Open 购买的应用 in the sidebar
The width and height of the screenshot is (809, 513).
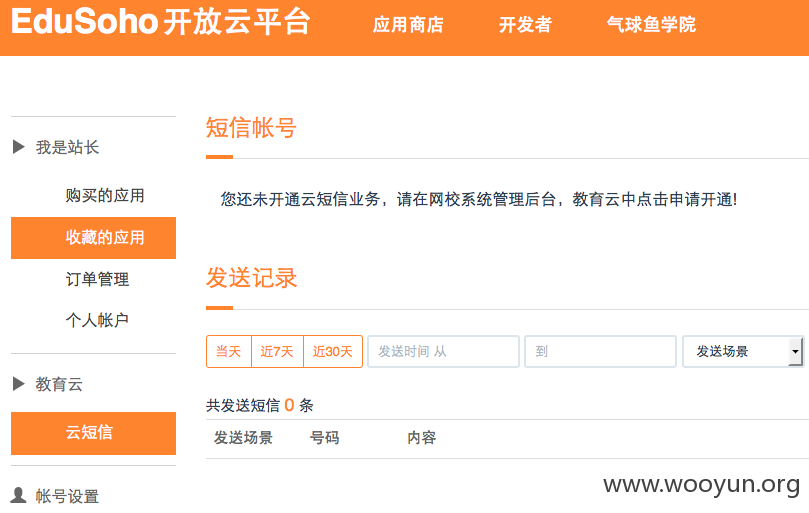coord(105,196)
